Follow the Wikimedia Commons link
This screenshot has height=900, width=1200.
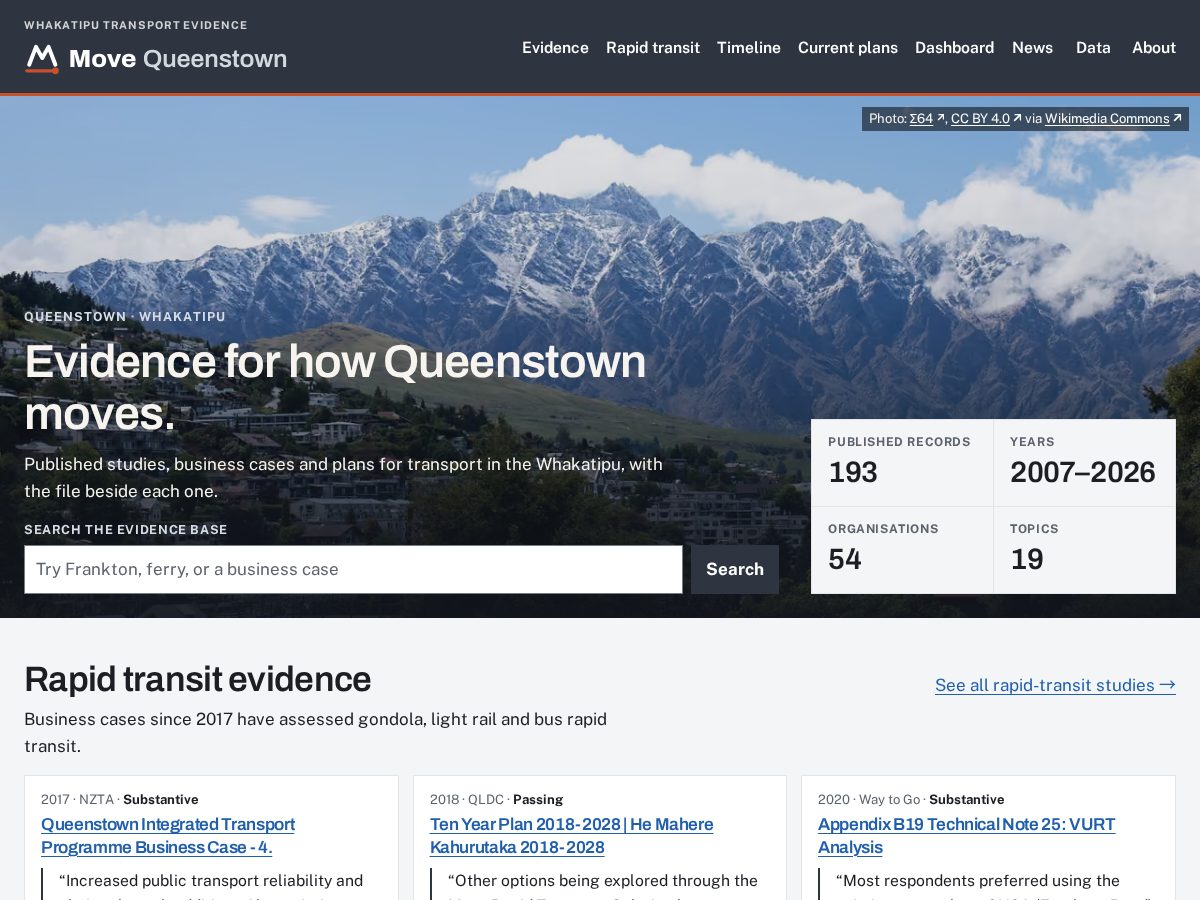point(1113,118)
